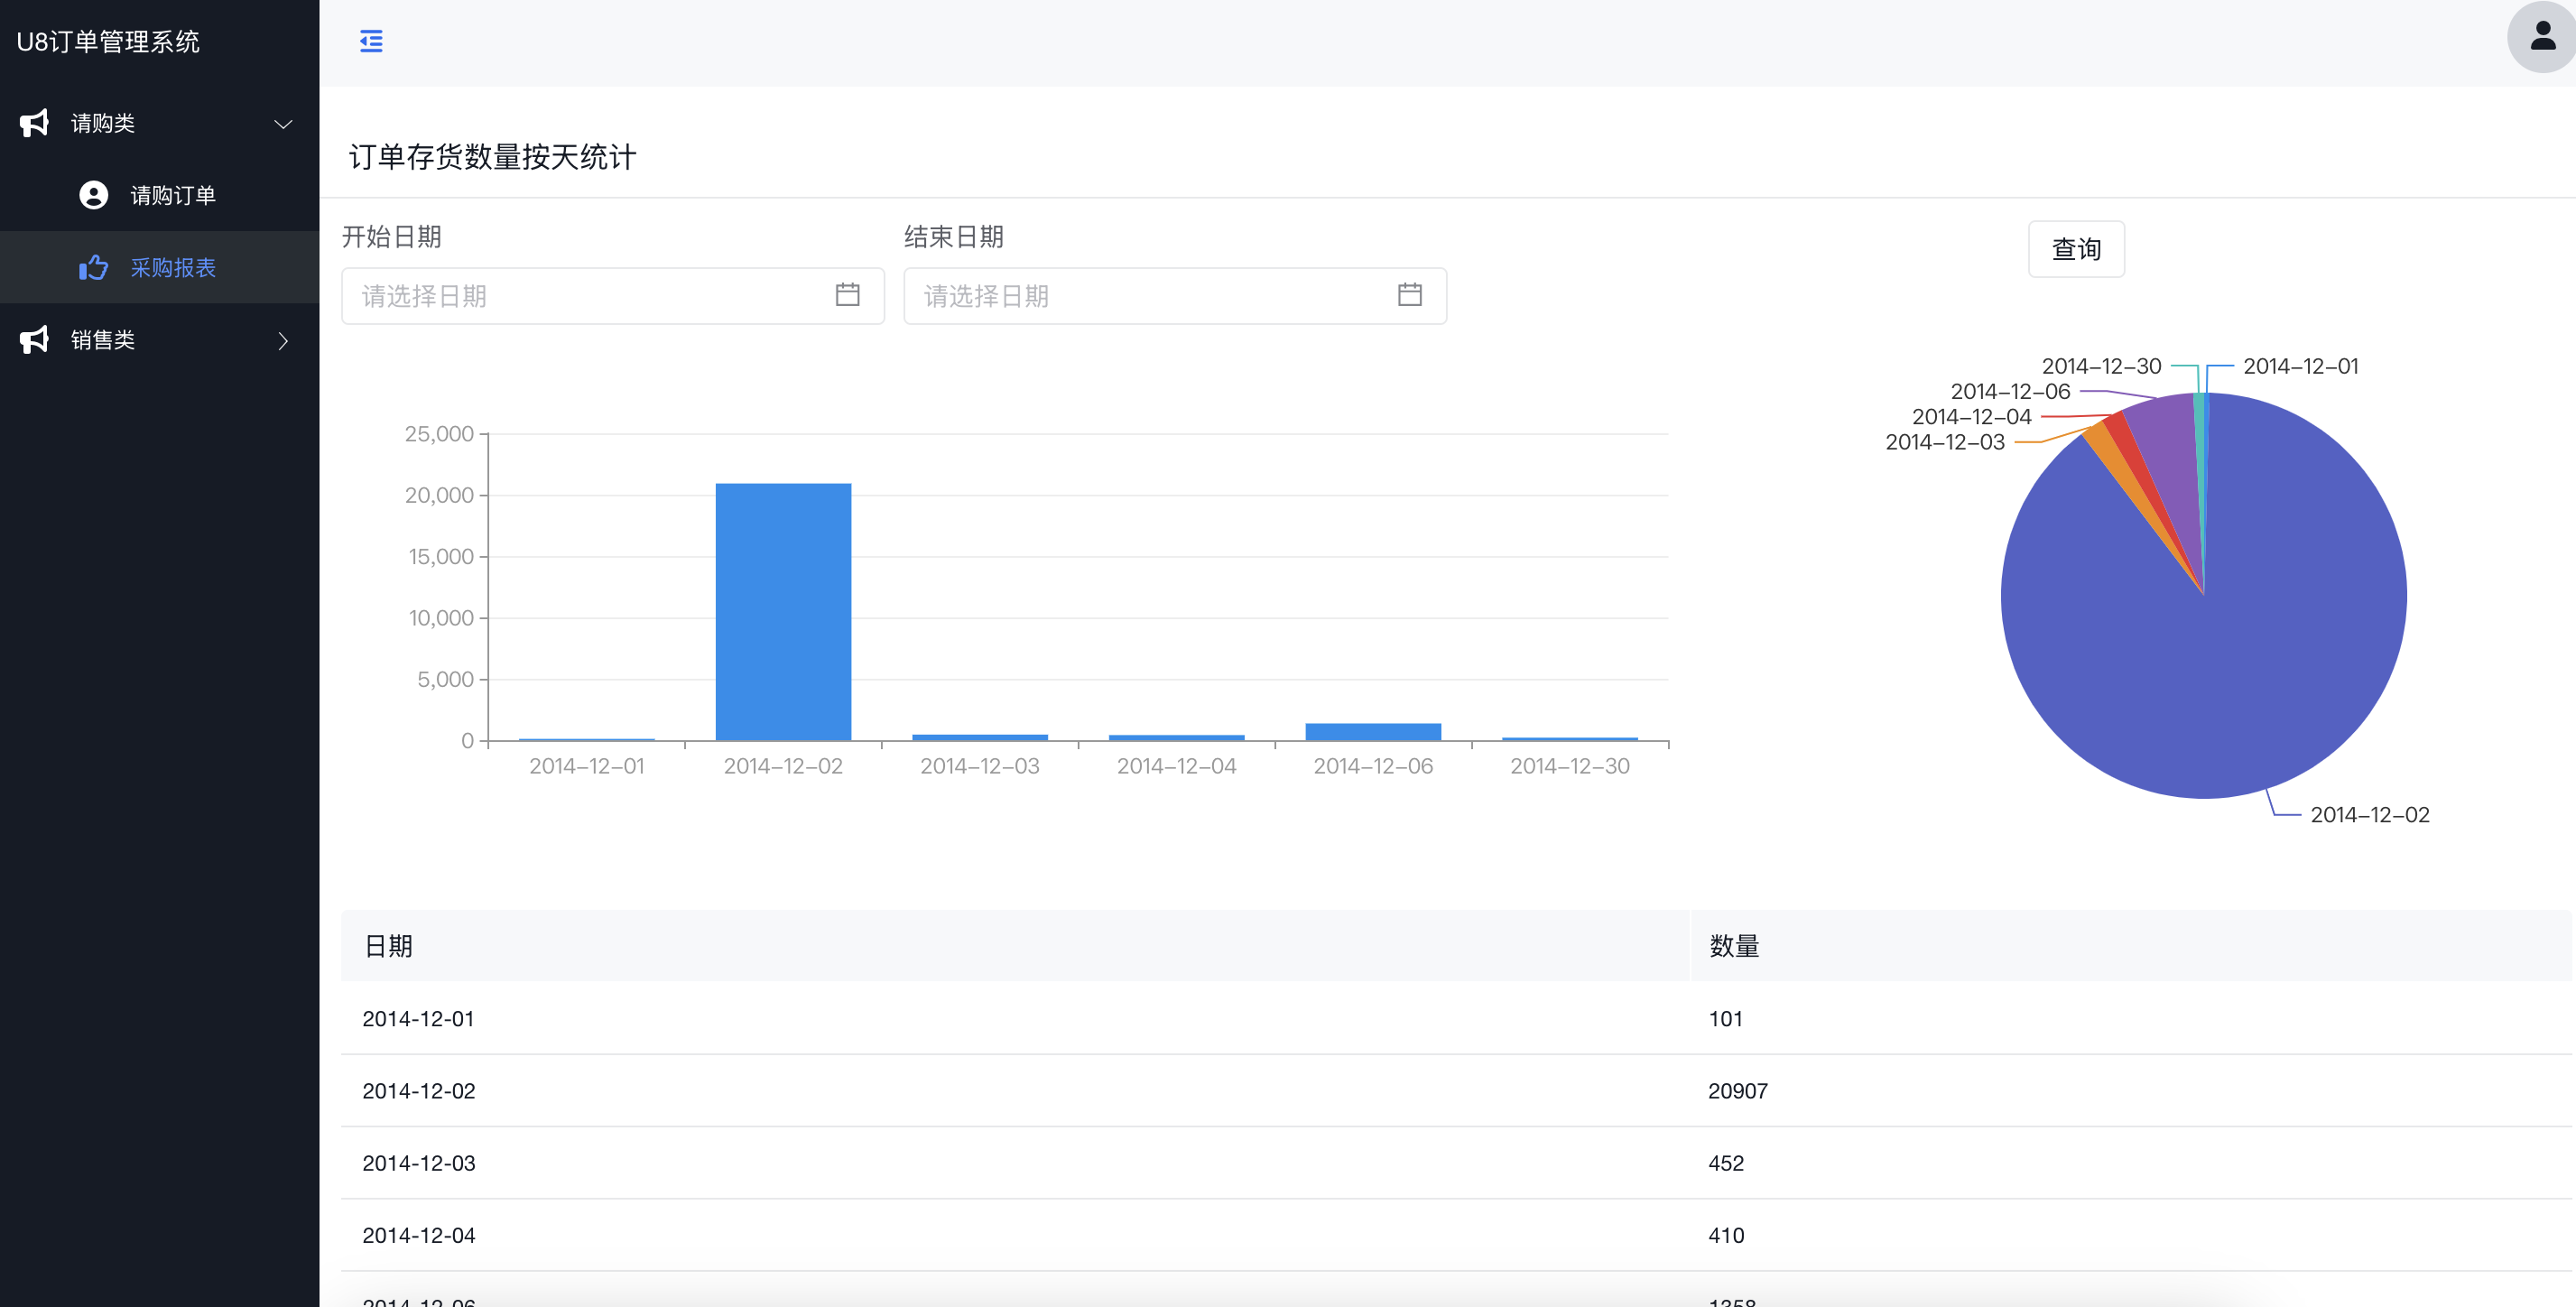The image size is (2576, 1307).
Task: Open the 请购类 menu group
Action: coord(160,123)
